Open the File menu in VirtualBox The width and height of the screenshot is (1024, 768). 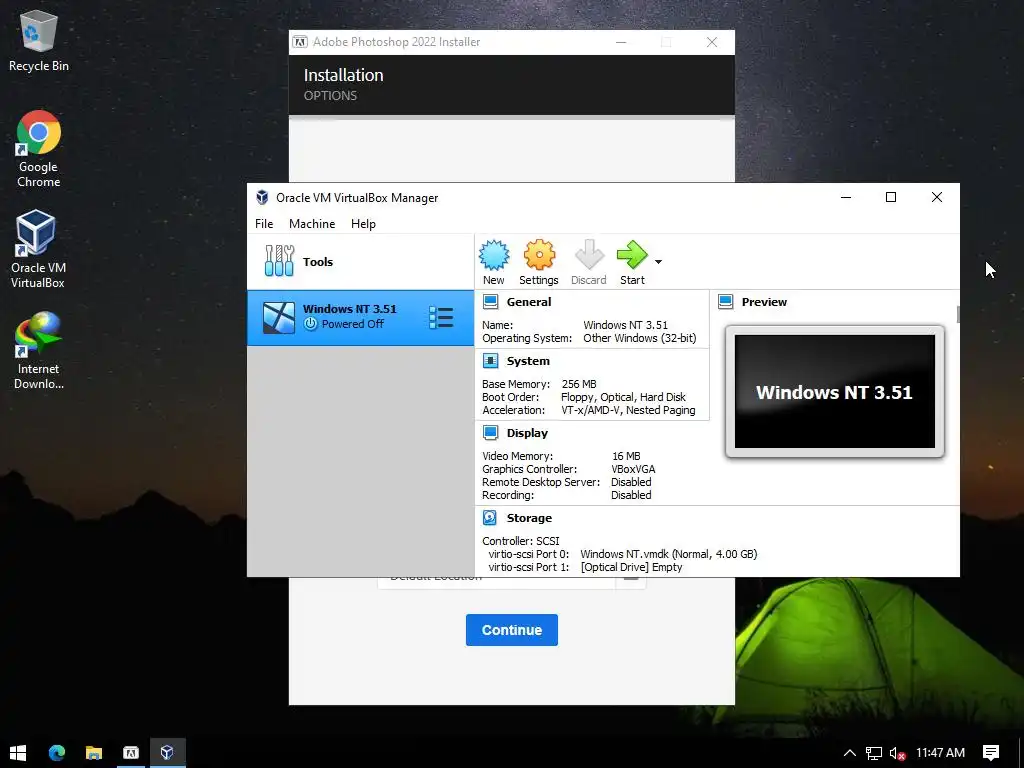(x=264, y=224)
